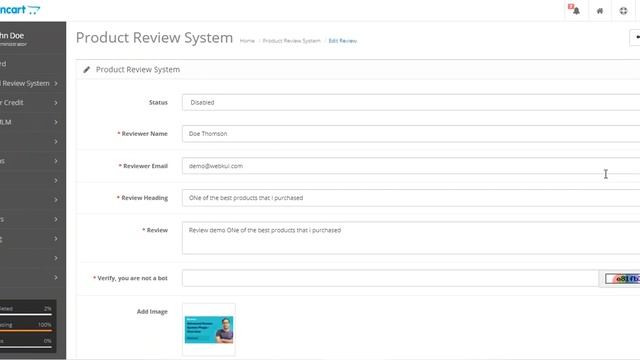Click the pencil icon beside panel title
Screen dimensions: 640x360
pyautogui.click(x=87, y=70)
